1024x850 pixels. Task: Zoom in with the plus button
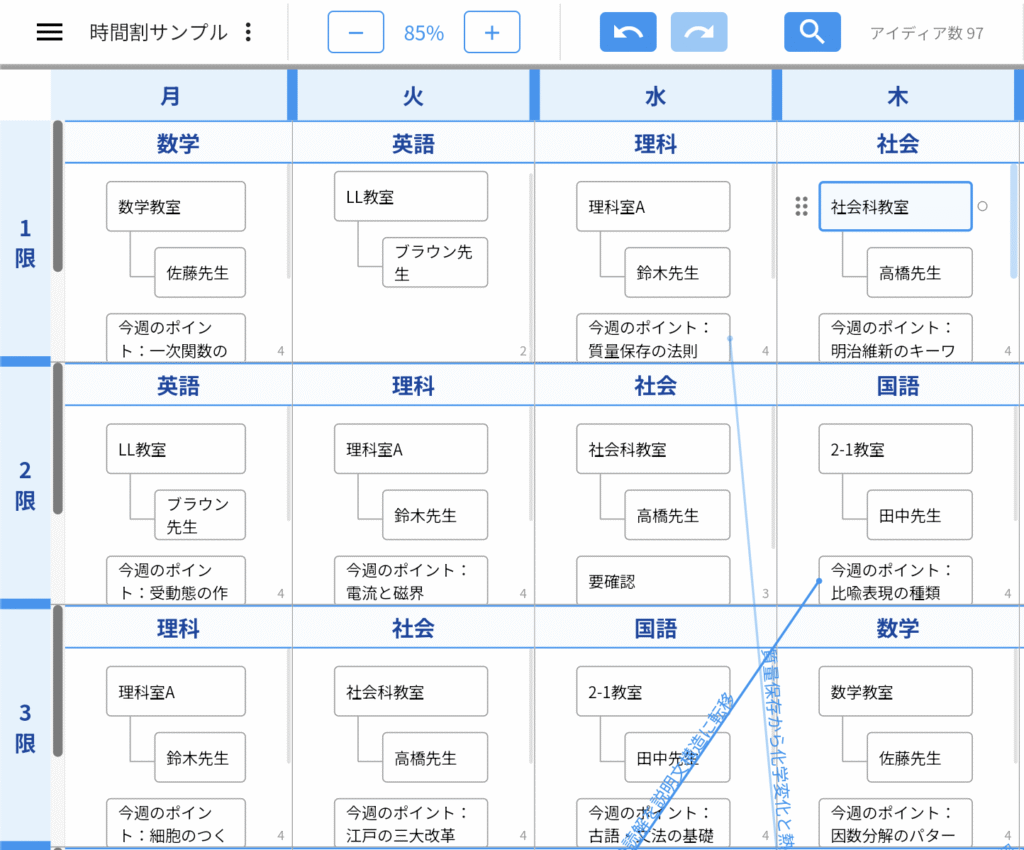[x=492, y=32]
